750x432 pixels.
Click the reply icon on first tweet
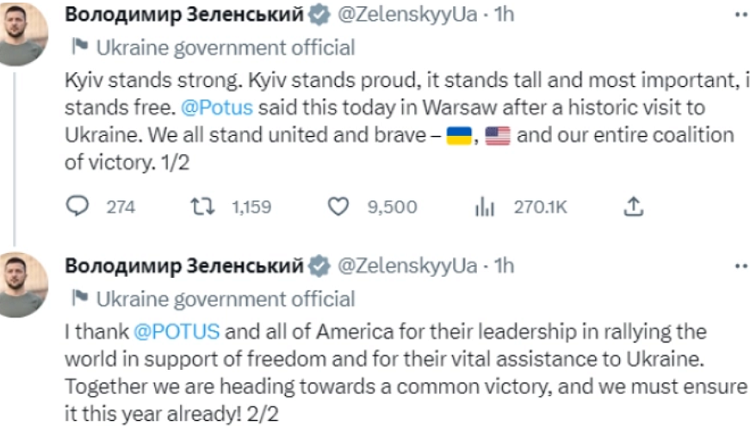(78, 207)
